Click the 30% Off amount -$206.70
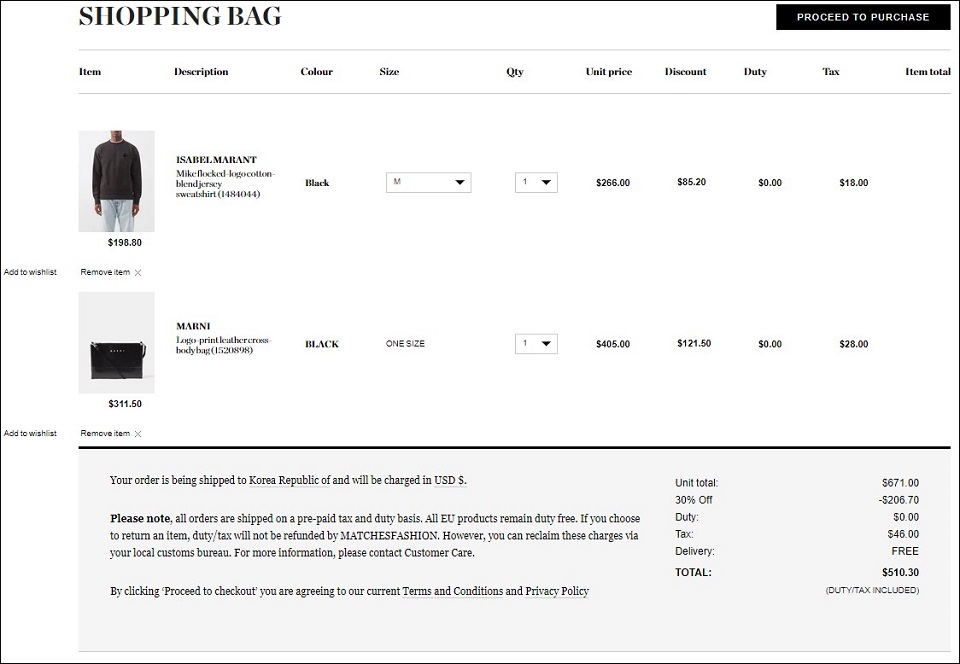This screenshot has height=664, width=960. point(898,500)
